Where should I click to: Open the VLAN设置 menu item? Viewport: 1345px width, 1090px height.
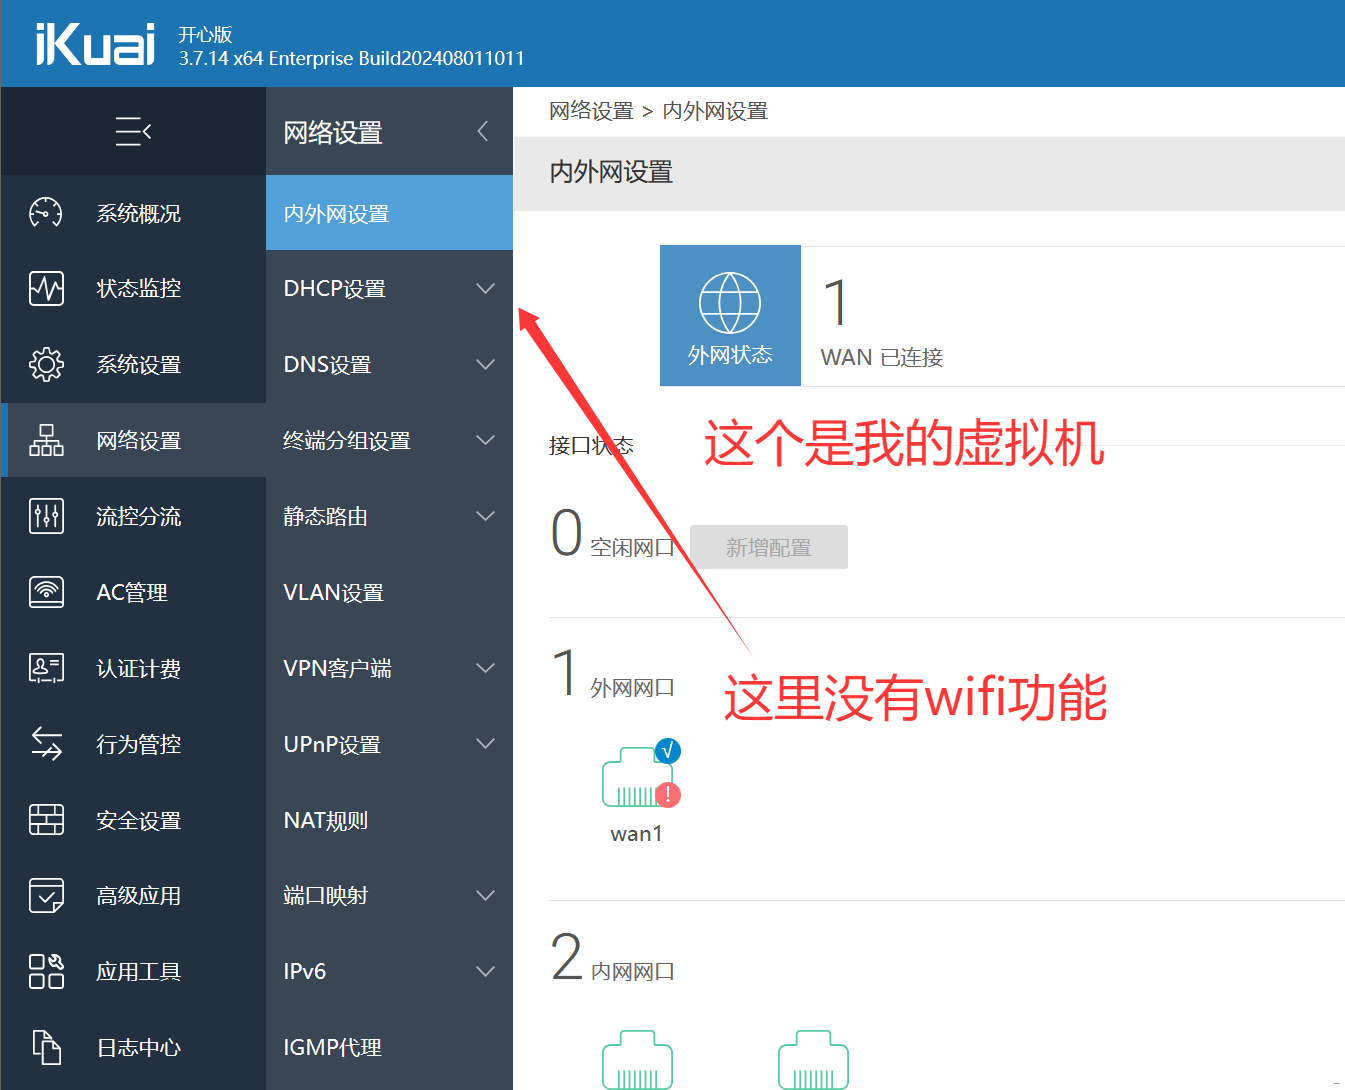pos(334,593)
